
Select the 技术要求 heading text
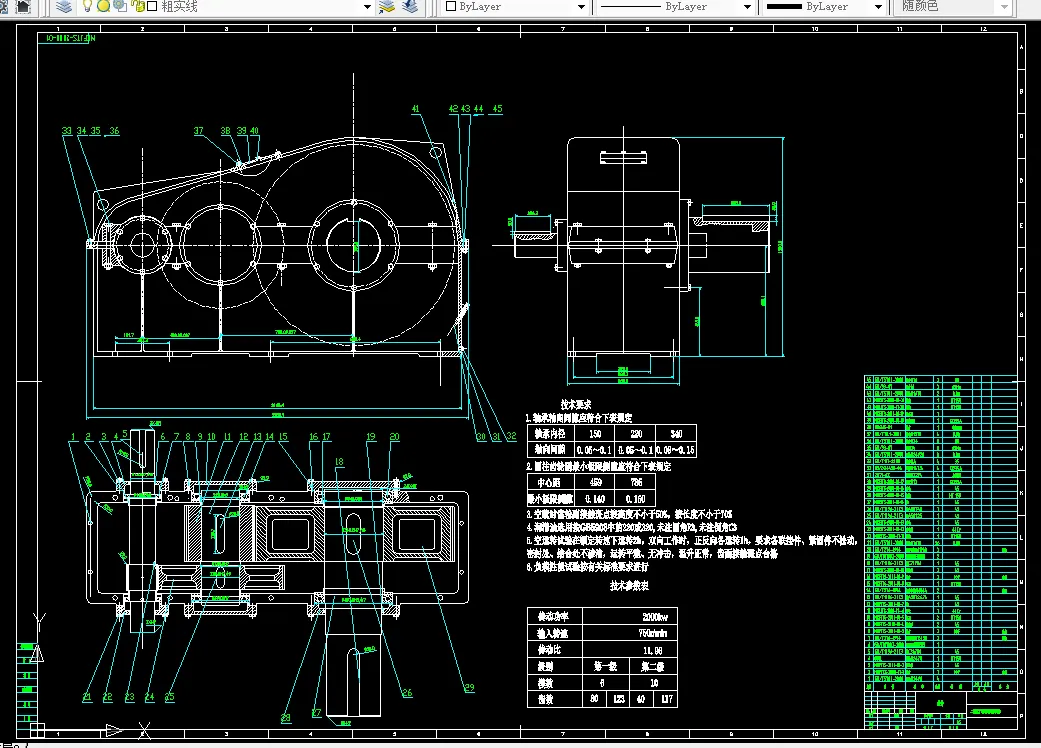[576, 404]
